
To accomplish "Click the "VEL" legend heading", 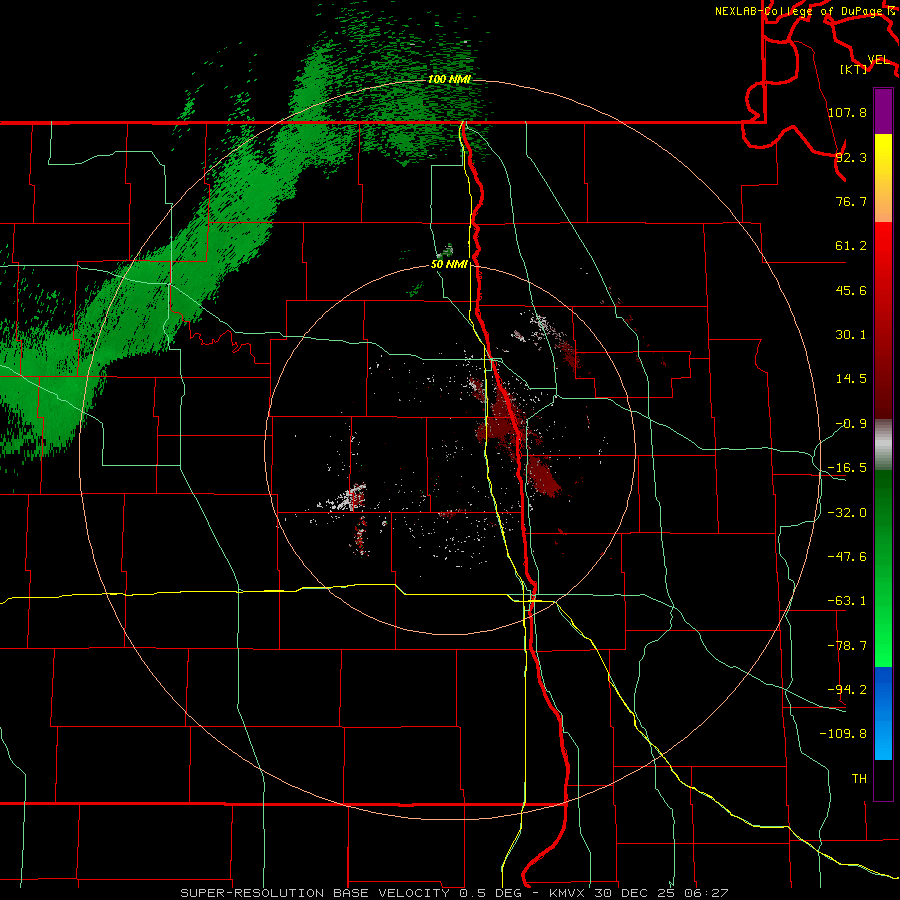I will (879, 60).
